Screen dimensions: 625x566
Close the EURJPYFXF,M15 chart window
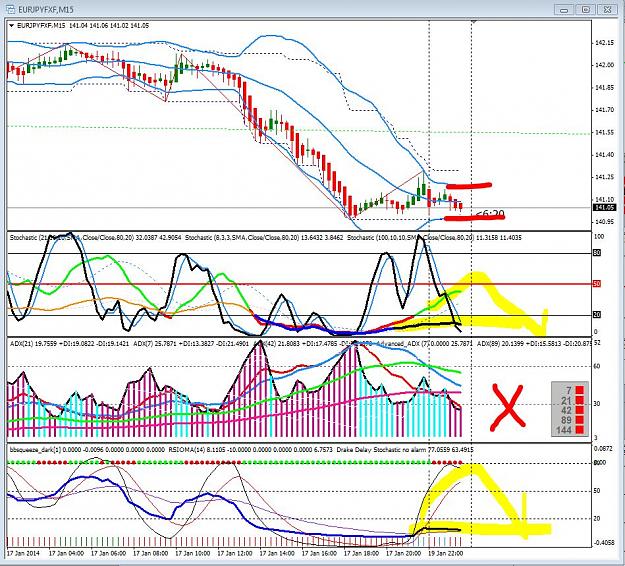pos(607,10)
